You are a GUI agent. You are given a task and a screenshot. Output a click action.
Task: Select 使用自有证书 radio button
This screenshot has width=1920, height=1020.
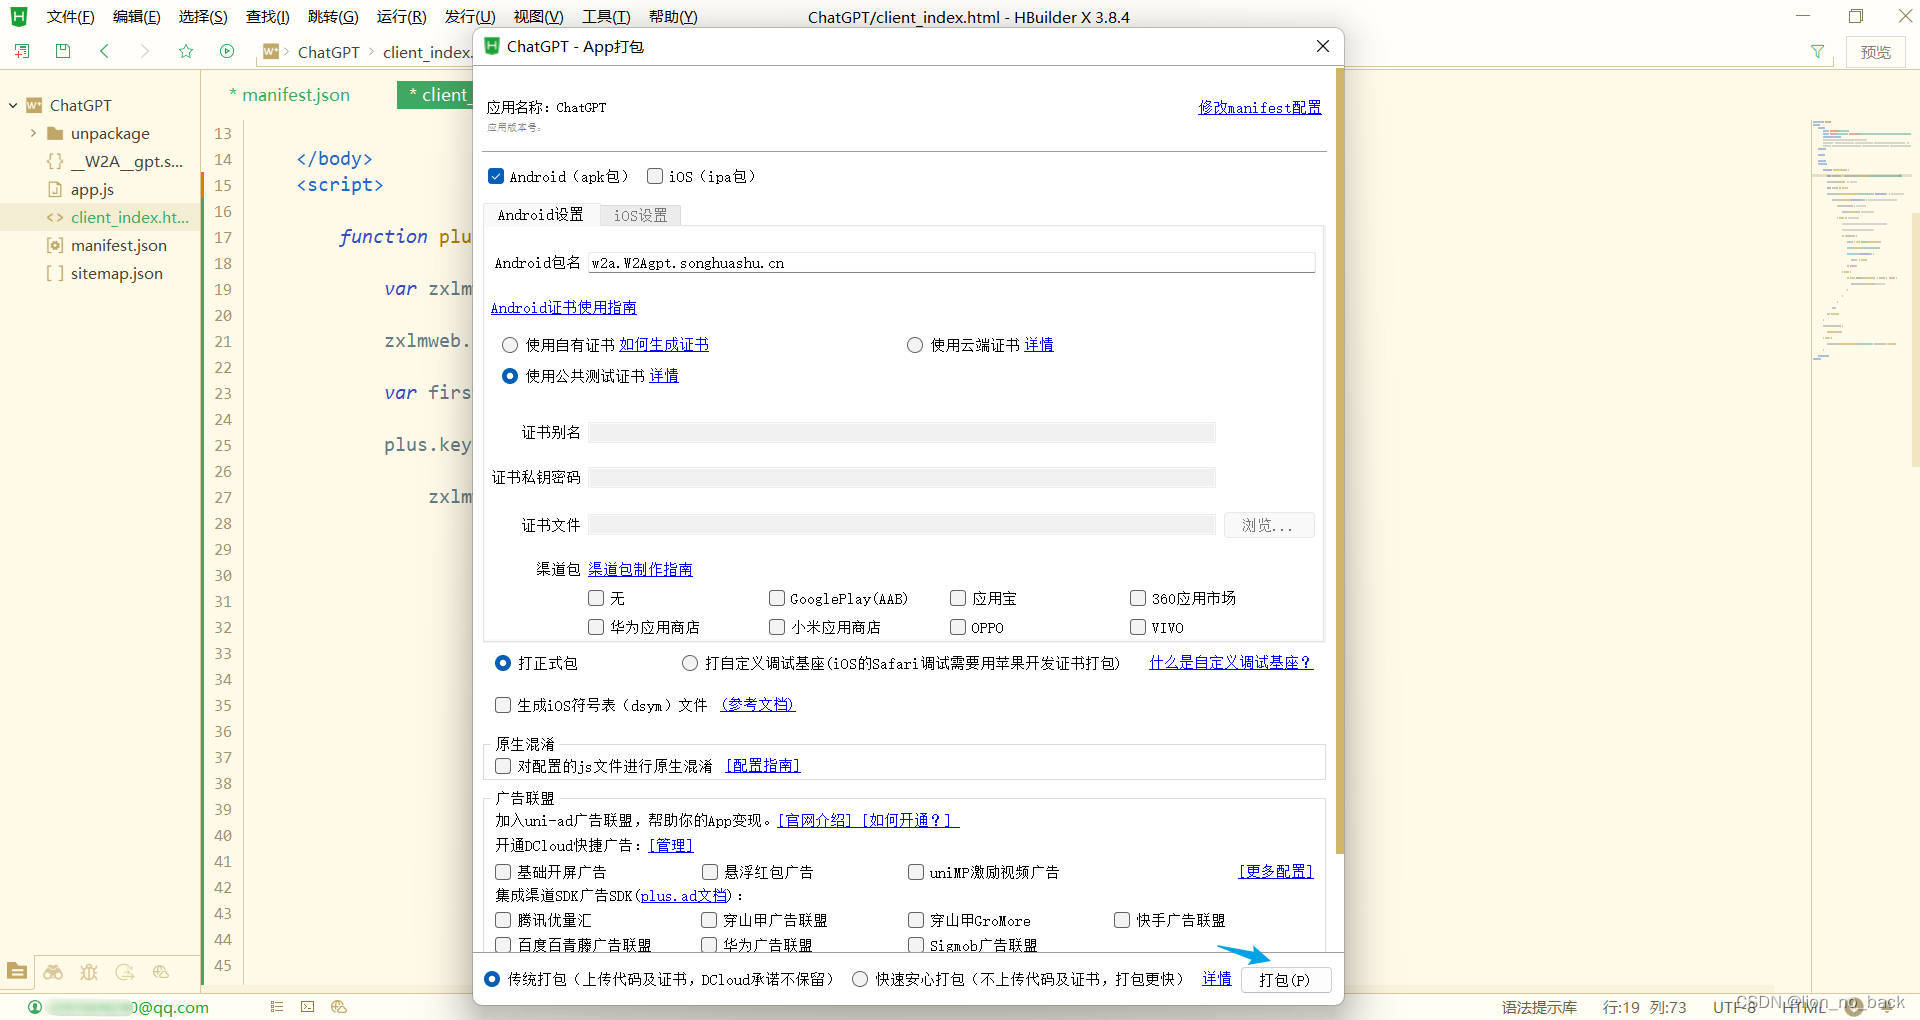coord(510,345)
